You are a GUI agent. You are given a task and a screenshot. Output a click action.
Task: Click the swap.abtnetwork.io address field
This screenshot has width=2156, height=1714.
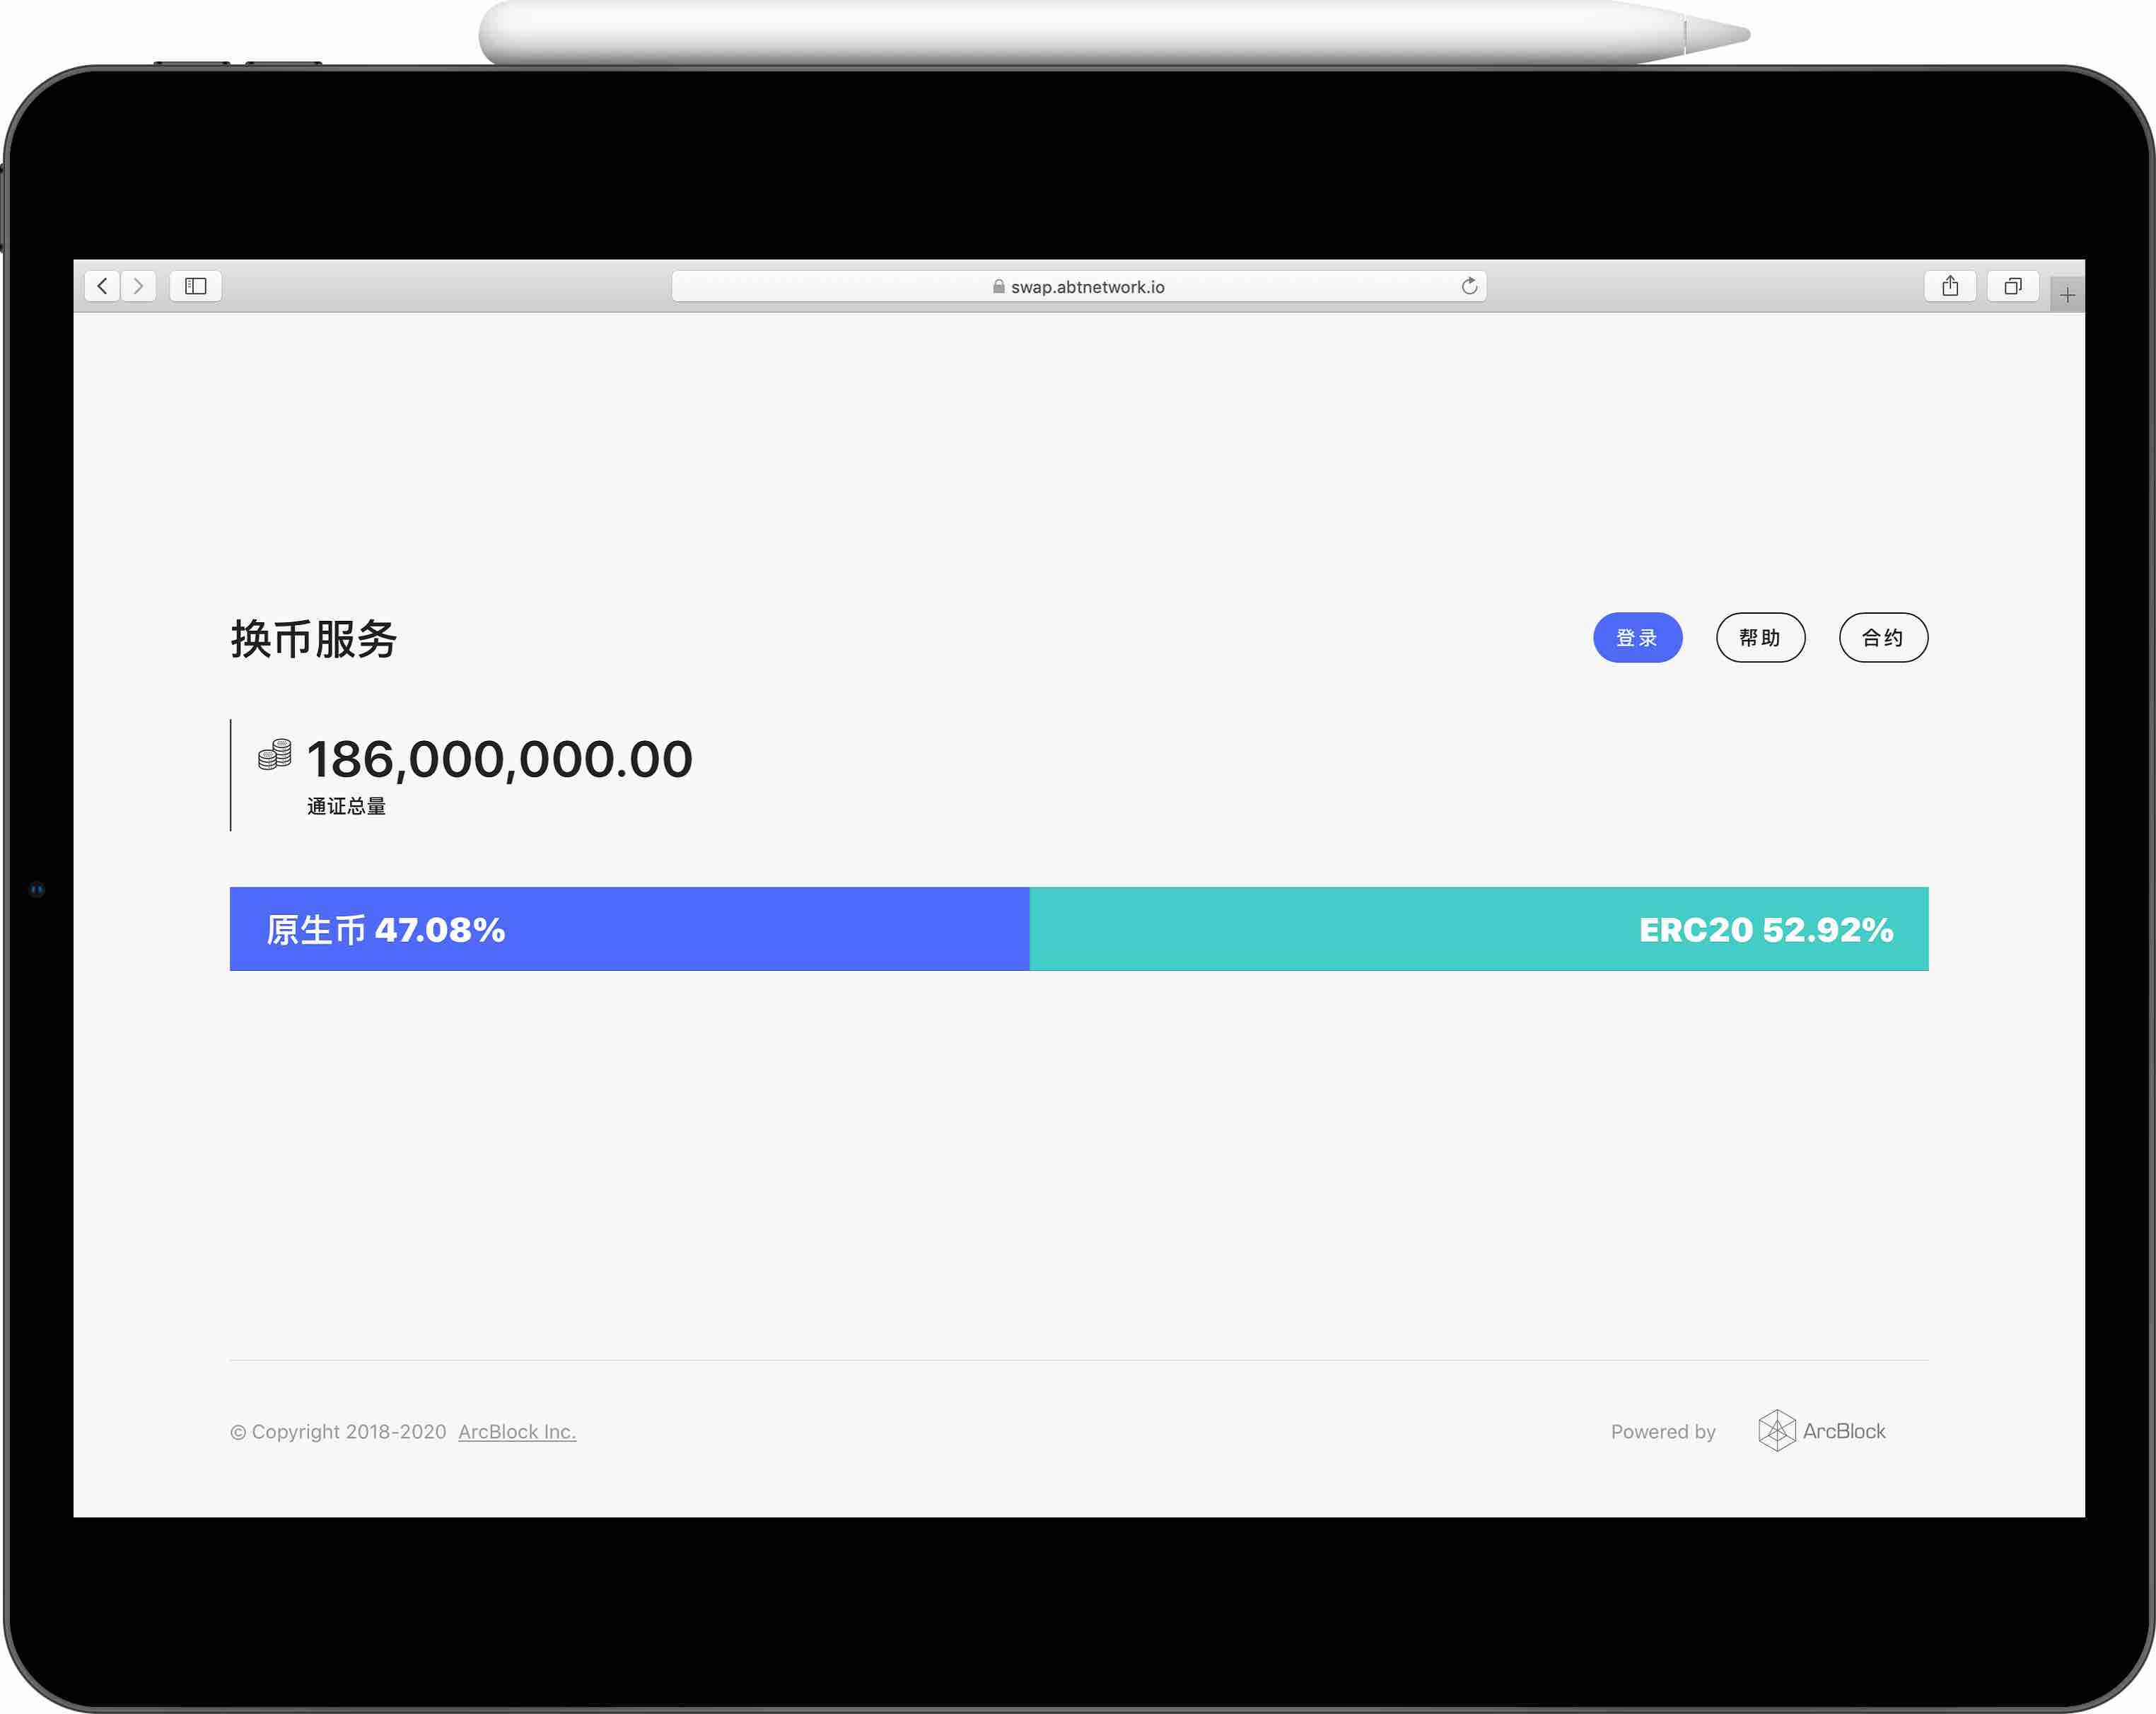click(1087, 286)
